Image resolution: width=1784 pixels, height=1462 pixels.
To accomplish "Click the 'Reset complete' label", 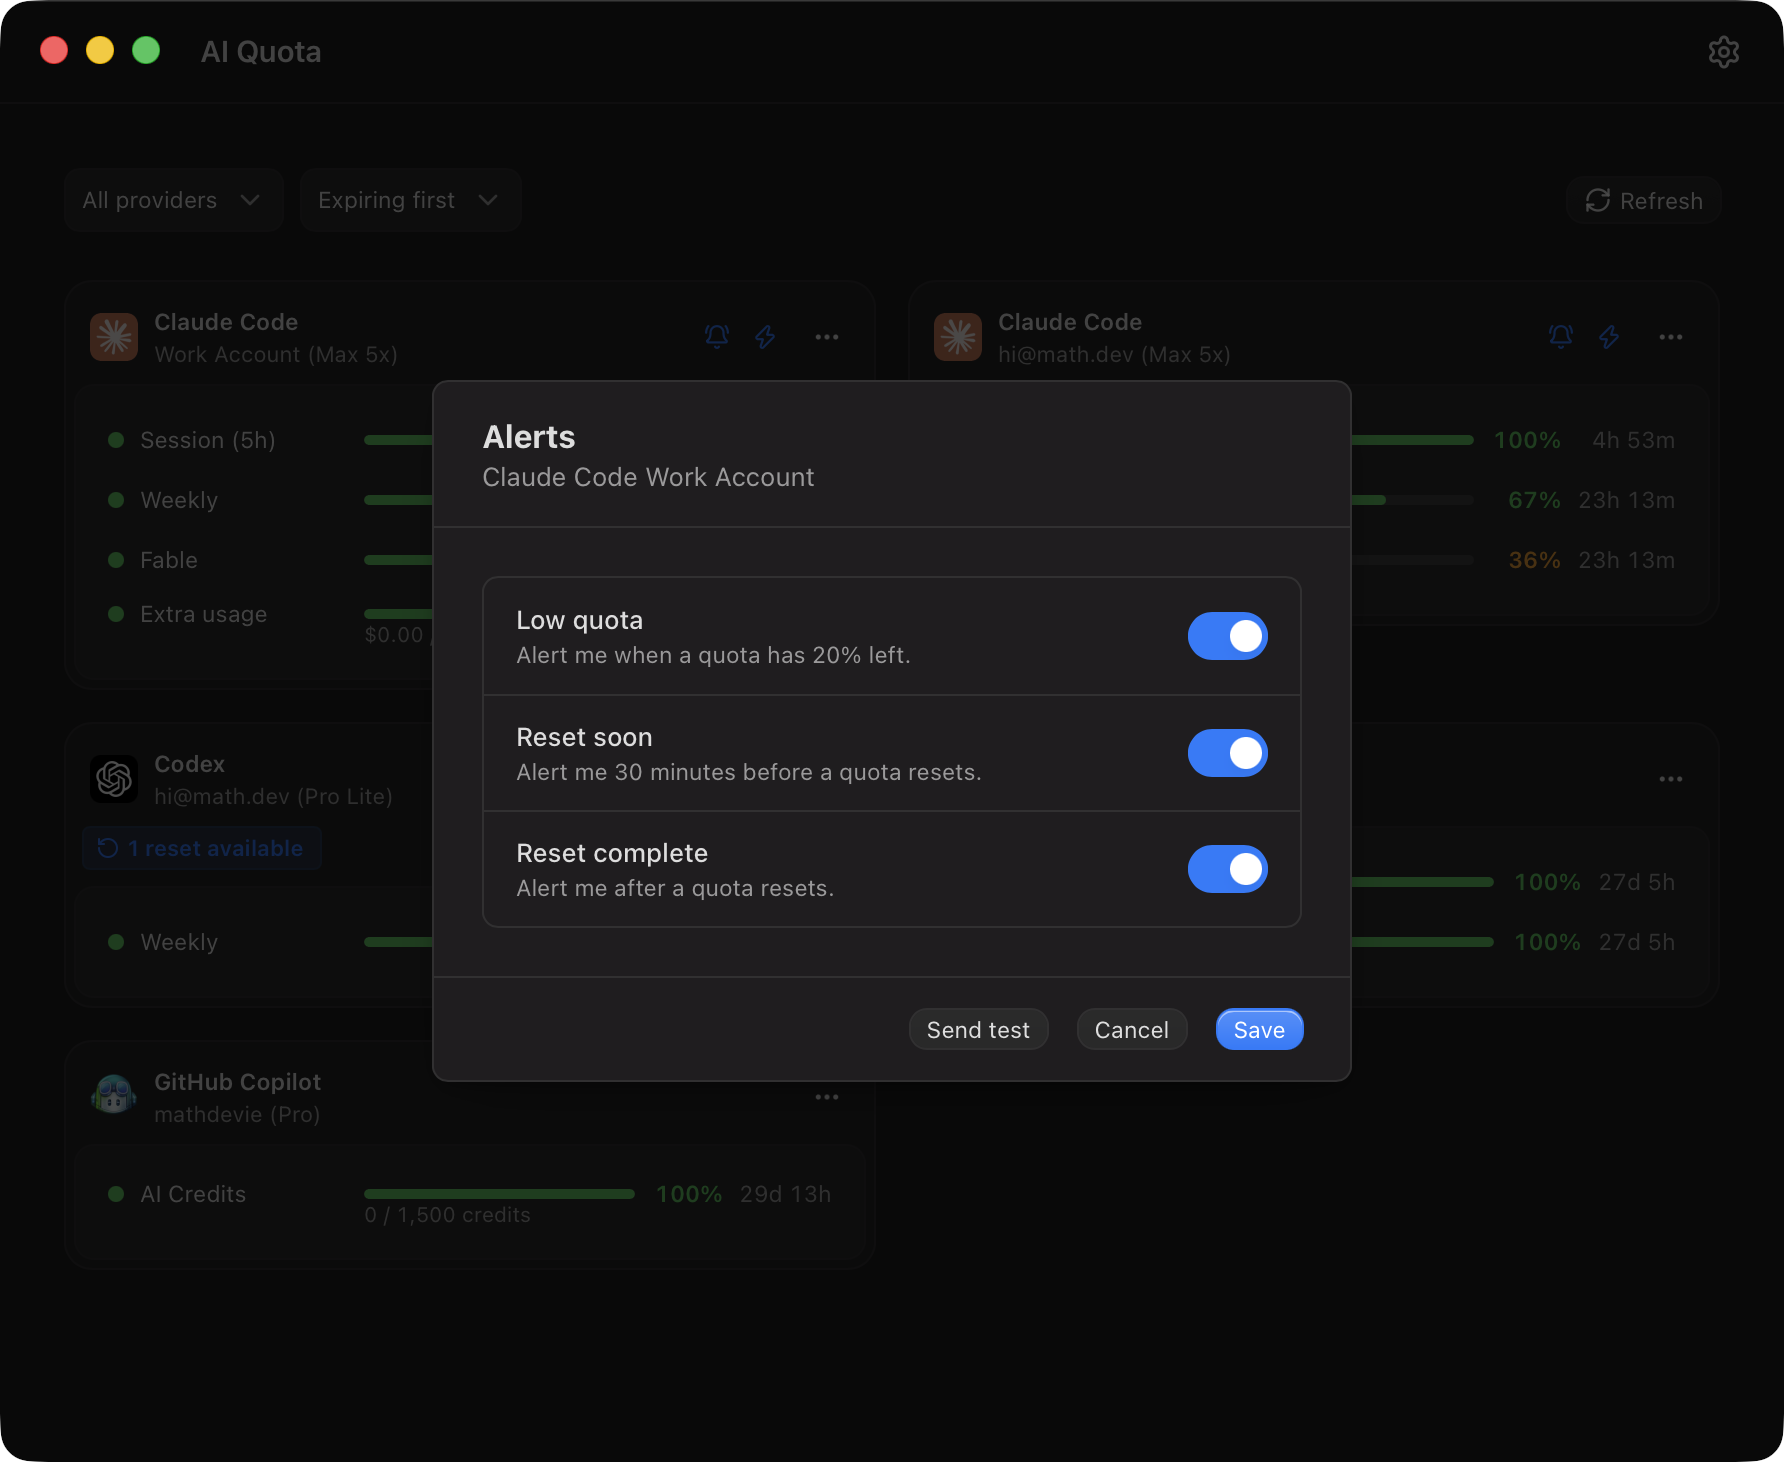I will point(612,853).
